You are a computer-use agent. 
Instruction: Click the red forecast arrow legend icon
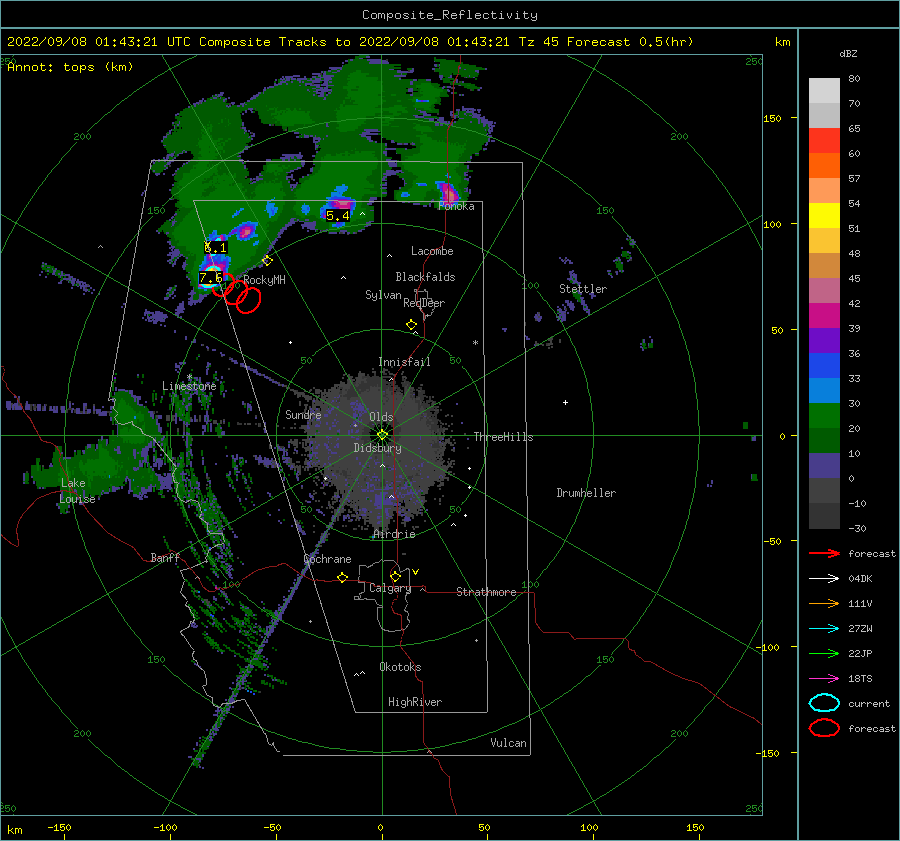824,553
